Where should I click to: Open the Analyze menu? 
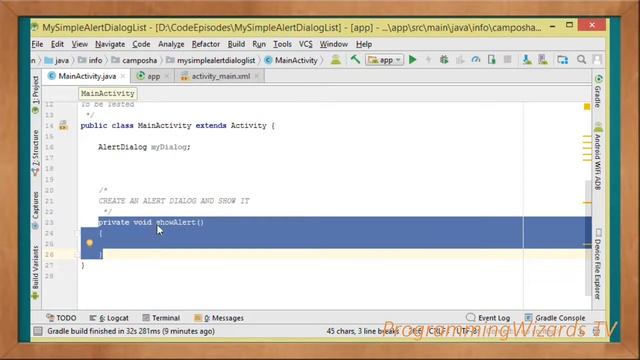click(x=171, y=44)
